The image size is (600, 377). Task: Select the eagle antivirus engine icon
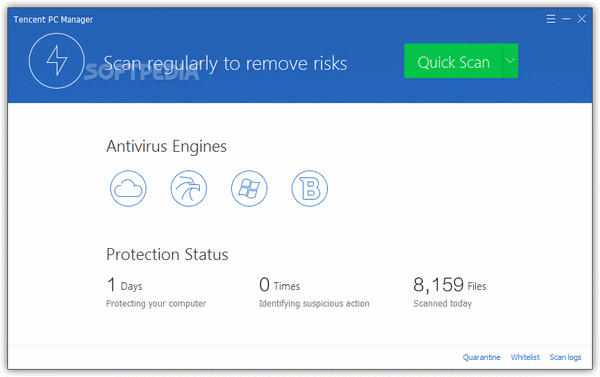coord(189,188)
